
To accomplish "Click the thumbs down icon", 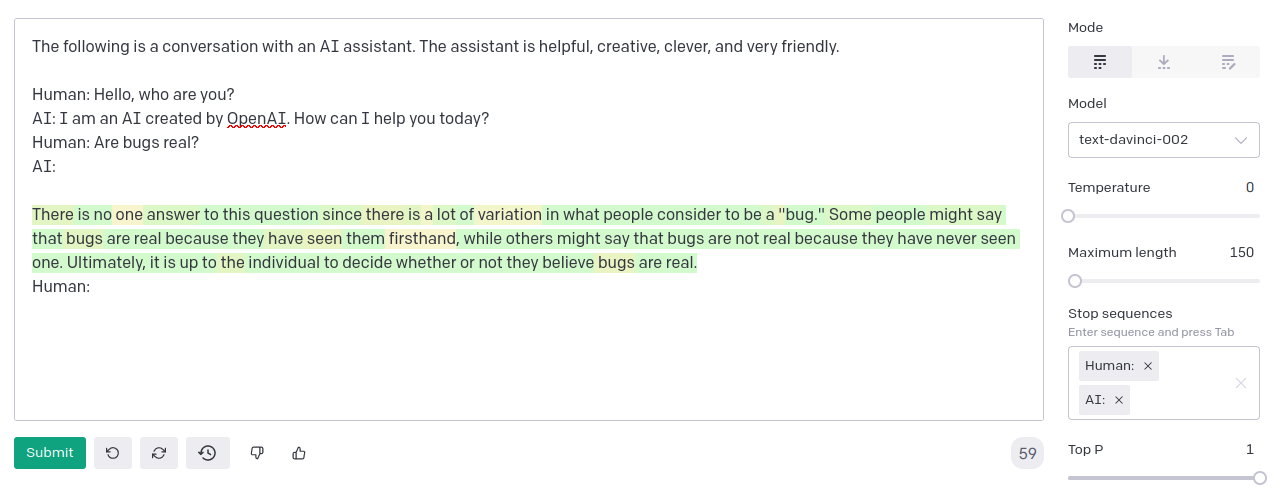I will tap(257, 453).
